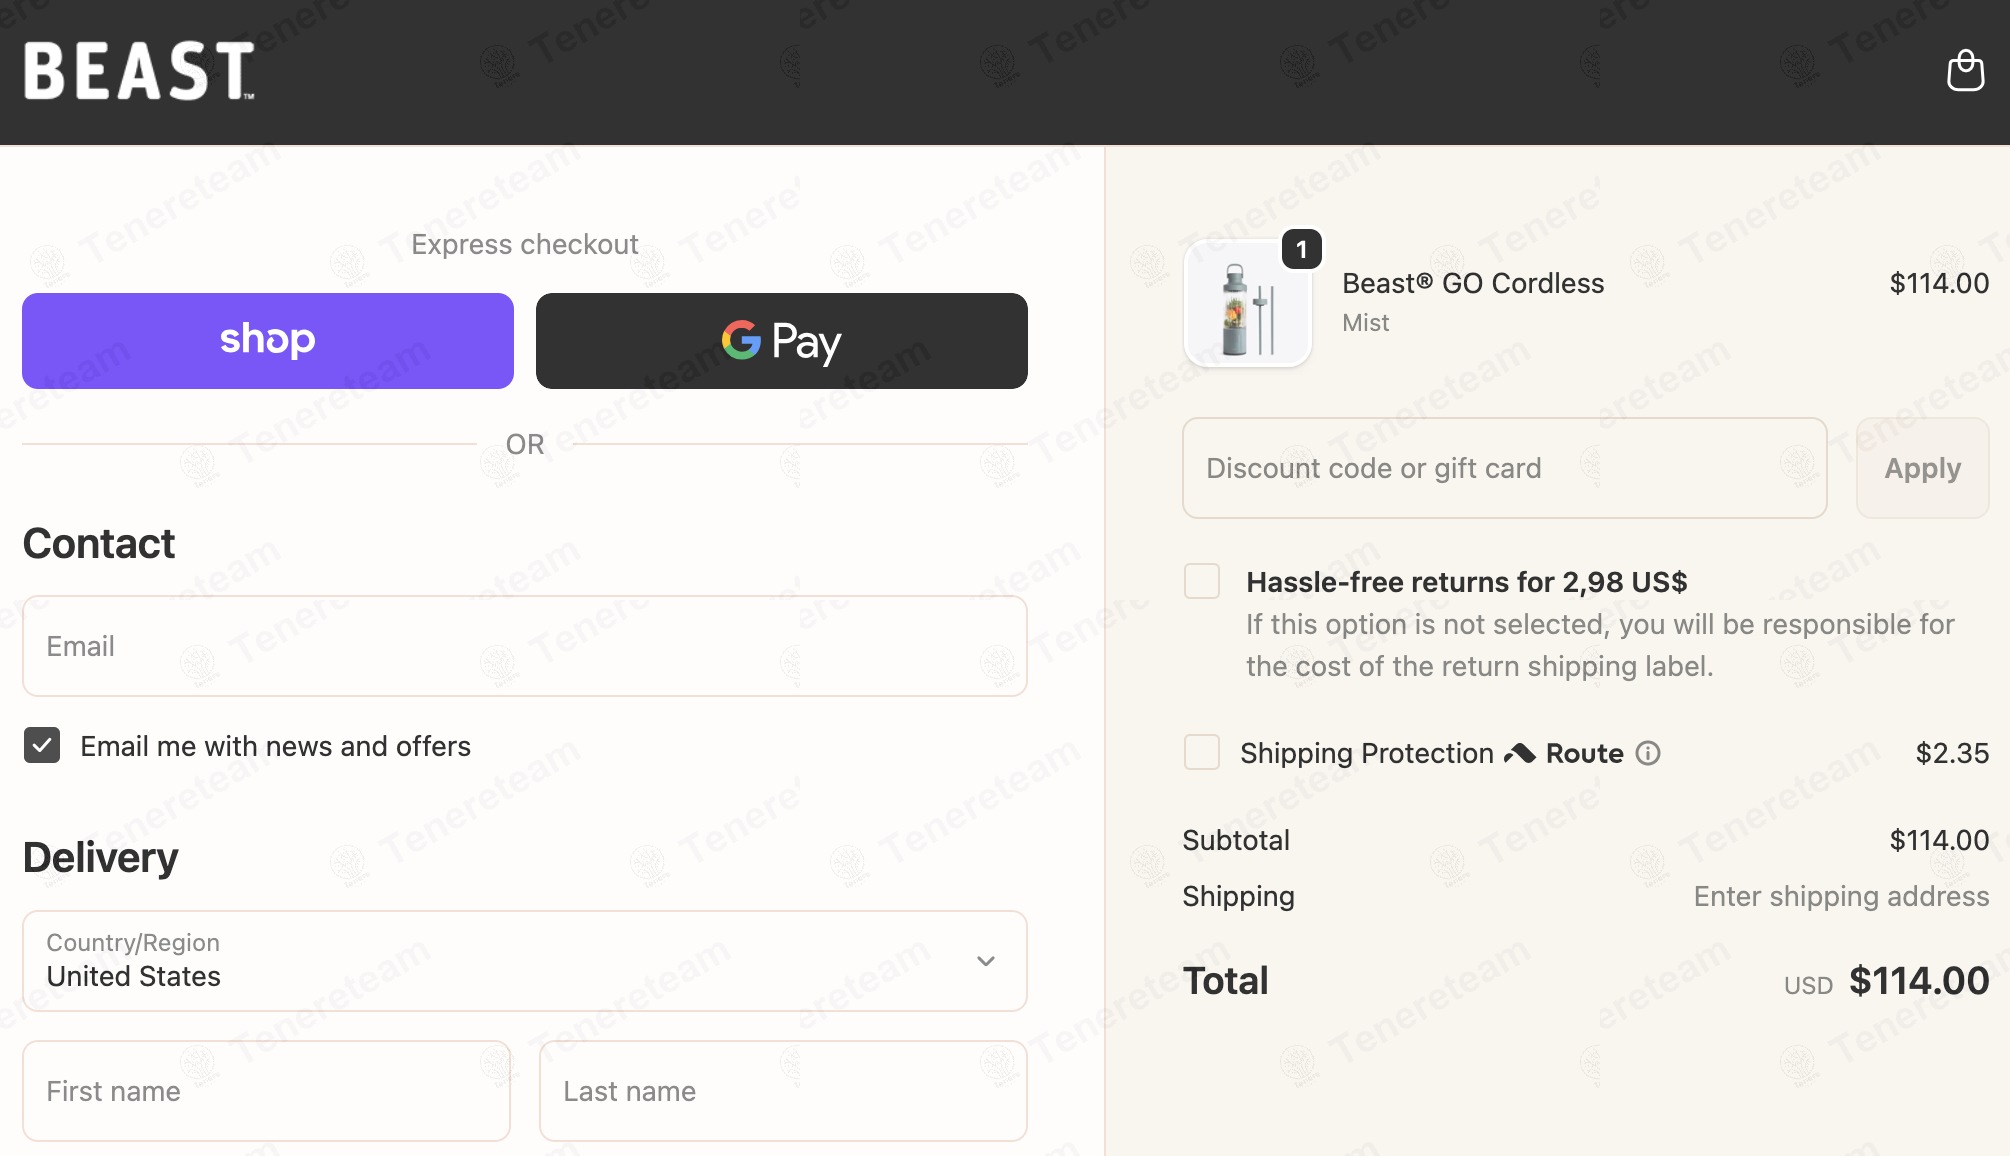Viewport: 2010px width, 1156px height.
Task: Uncheck Email me with news and offers
Action: pyautogui.click(x=42, y=745)
